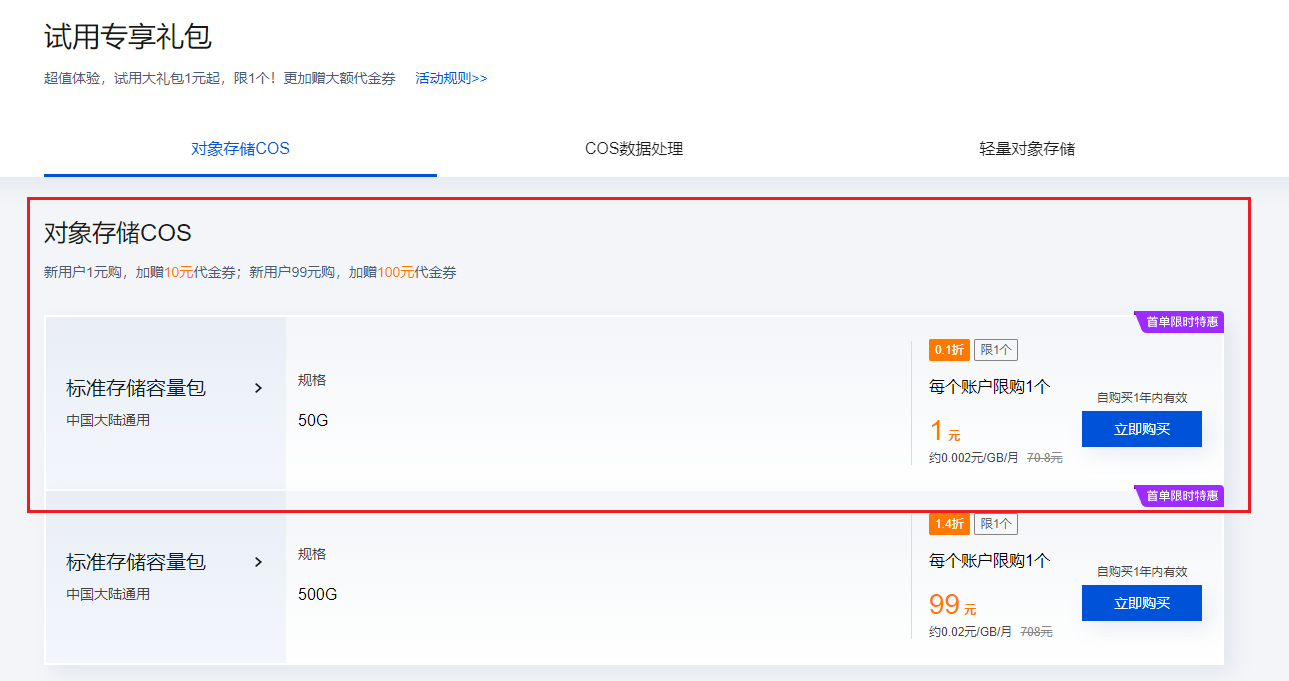Click 自购买1年内有效 above the 1元 buy button
This screenshot has width=1289, height=681.
tap(1142, 398)
